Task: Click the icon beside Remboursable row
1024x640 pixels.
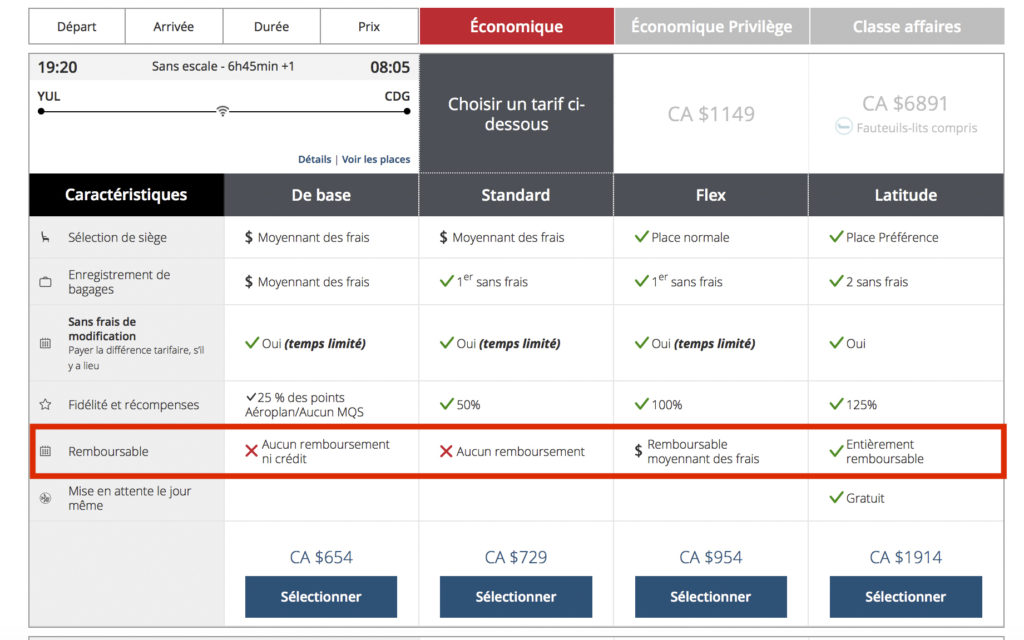Action: point(45,451)
